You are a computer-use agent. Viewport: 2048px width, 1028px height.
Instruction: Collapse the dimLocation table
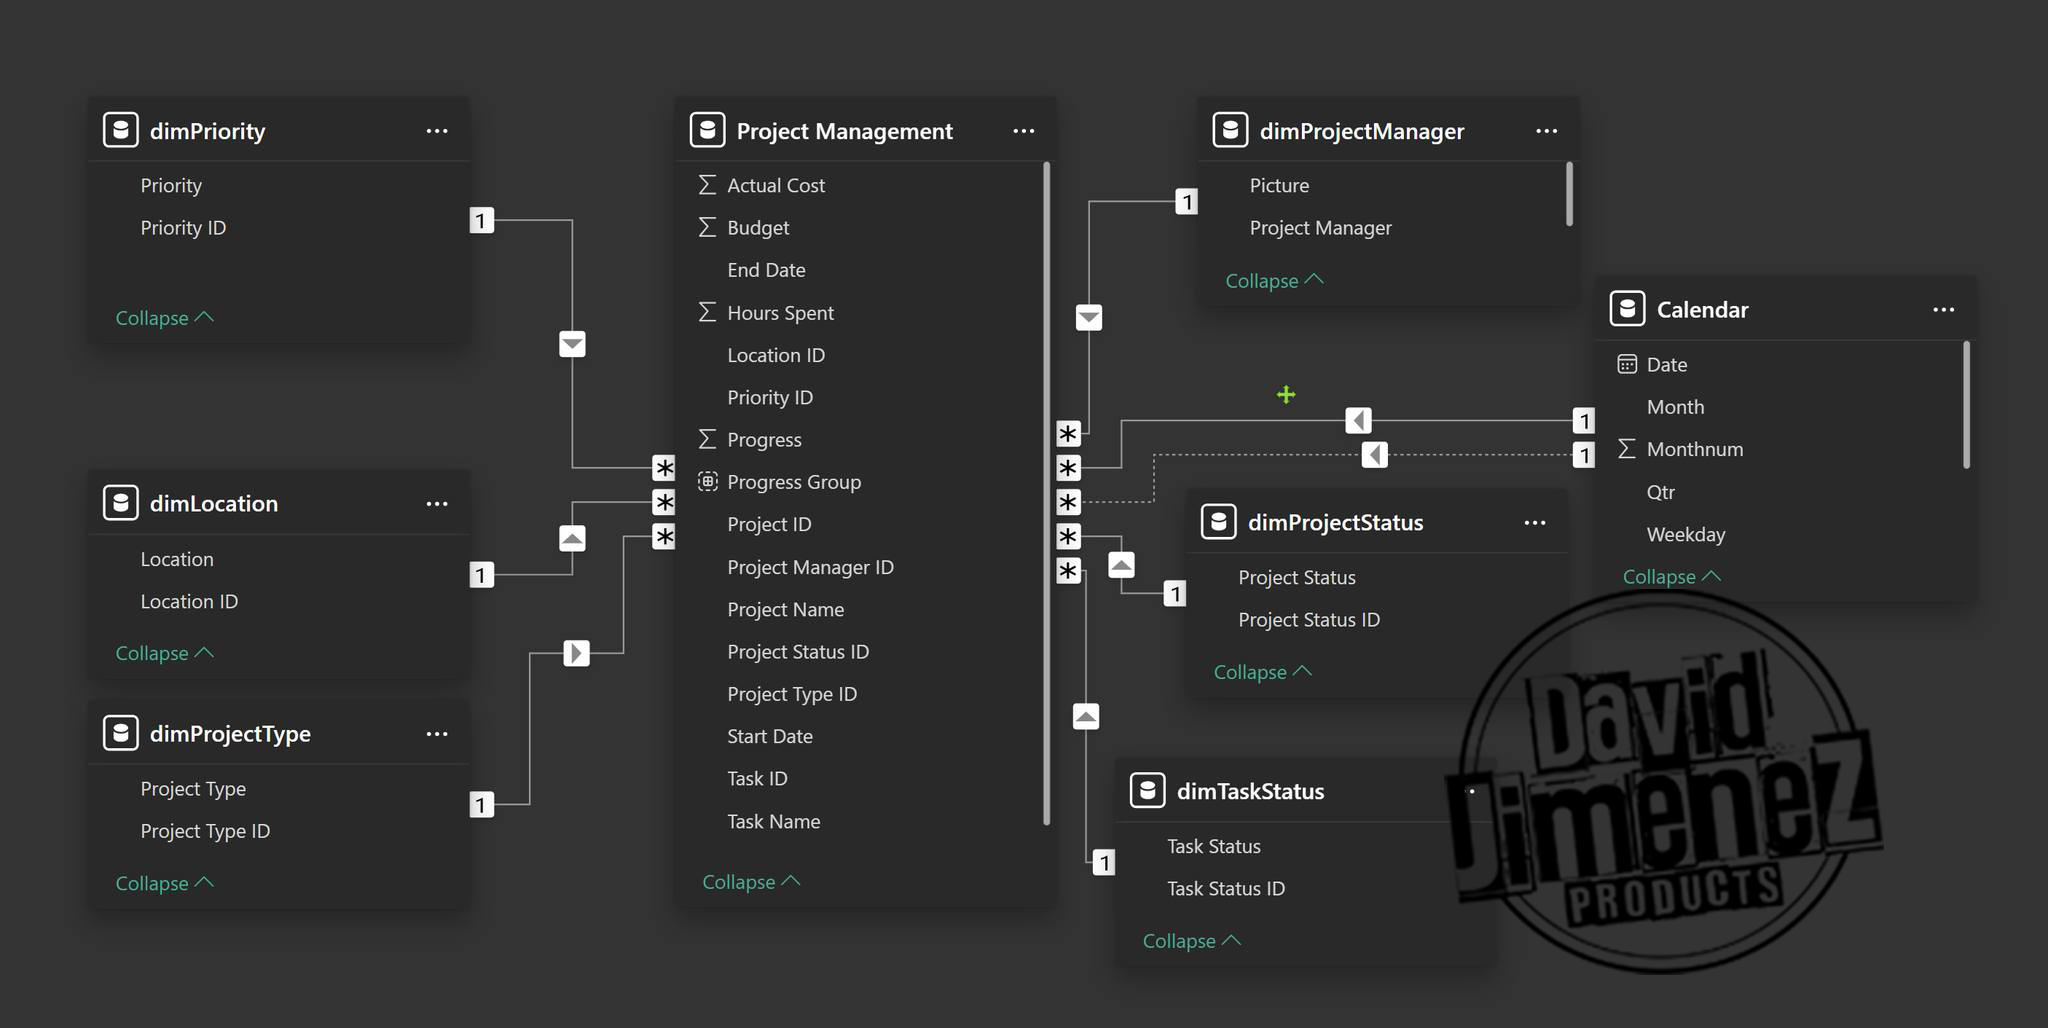click(x=164, y=653)
